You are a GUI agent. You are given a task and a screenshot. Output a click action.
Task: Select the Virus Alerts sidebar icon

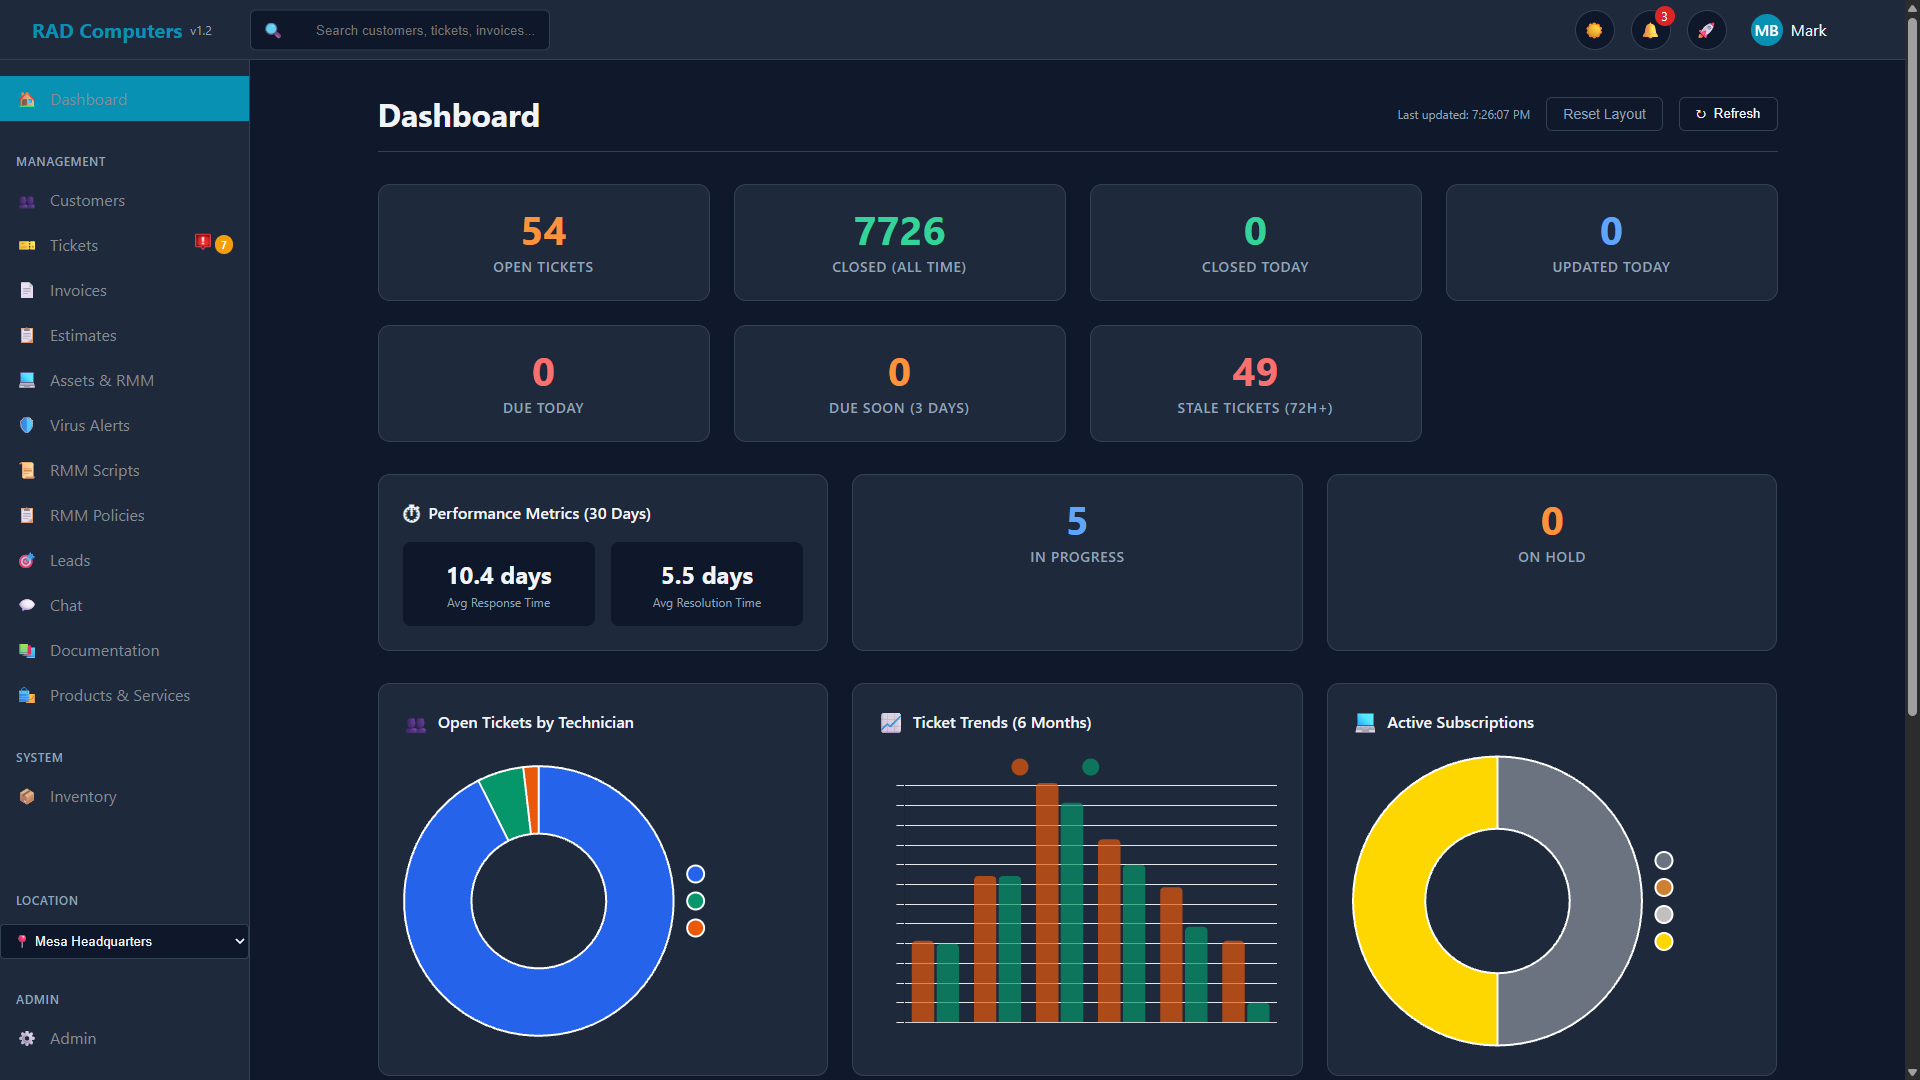pyautogui.click(x=26, y=425)
